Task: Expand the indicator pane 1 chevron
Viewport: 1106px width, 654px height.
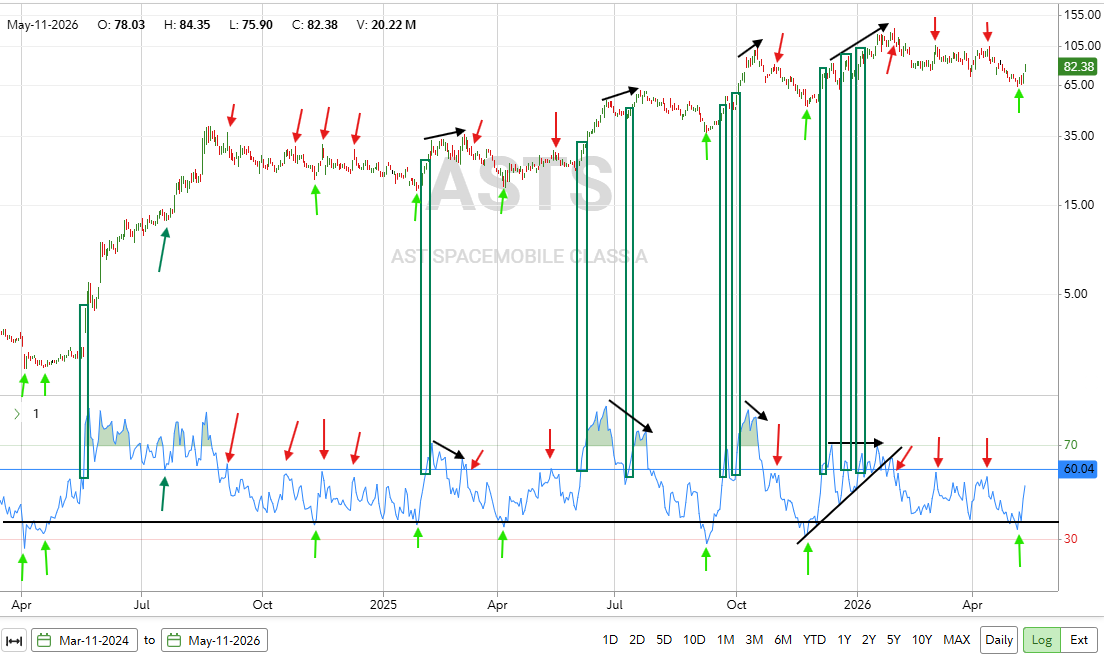Action: click(17, 414)
